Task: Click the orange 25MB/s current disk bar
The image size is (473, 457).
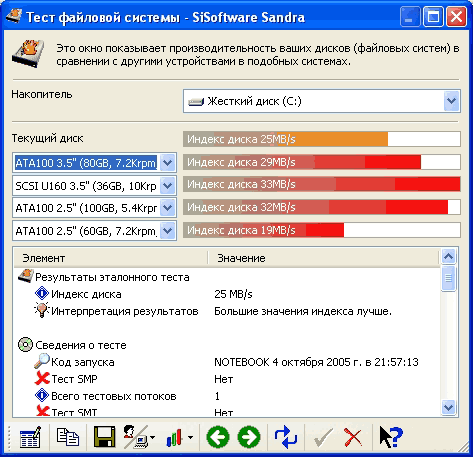Action: click(x=322, y=139)
